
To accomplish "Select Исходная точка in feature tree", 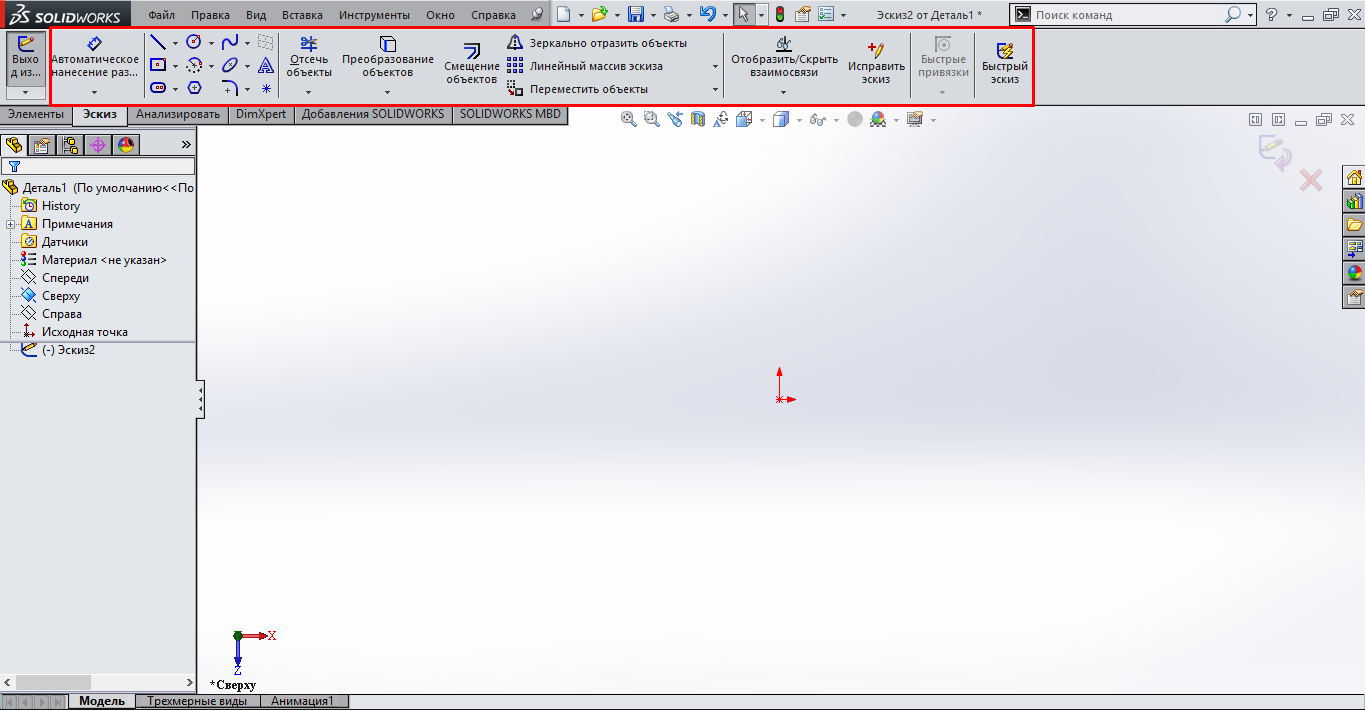I will (x=84, y=332).
